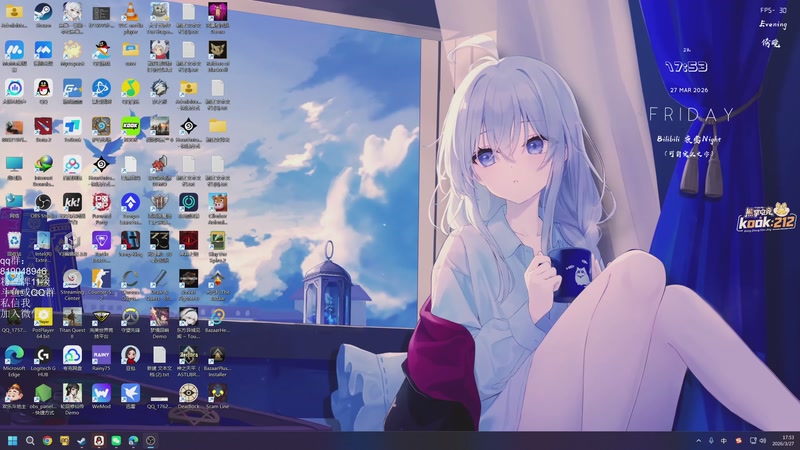Switch to OBS Studio in the taskbar
This screenshot has height=450, width=800.
(x=151, y=441)
